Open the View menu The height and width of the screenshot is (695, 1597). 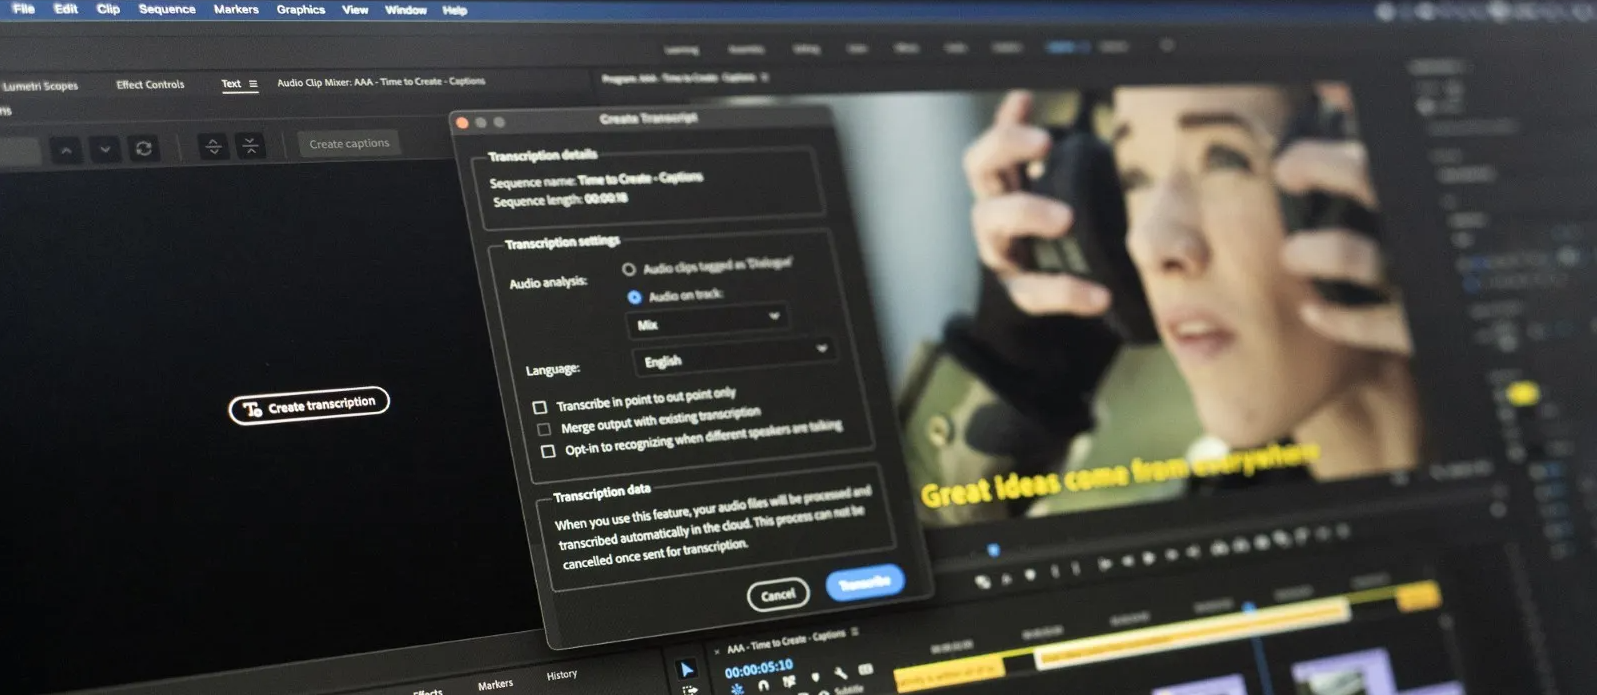pyautogui.click(x=355, y=9)
